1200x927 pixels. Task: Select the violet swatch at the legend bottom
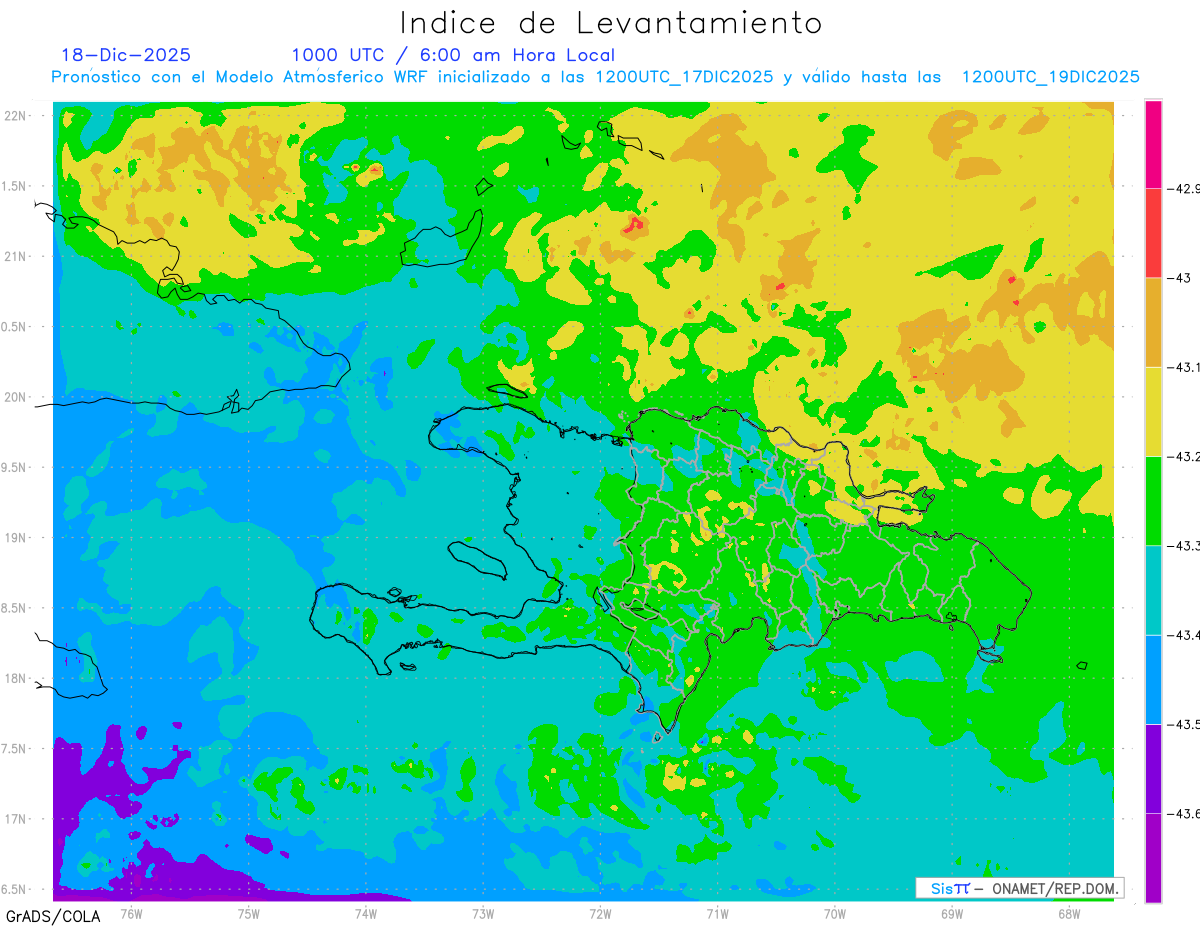point(1153,858)
